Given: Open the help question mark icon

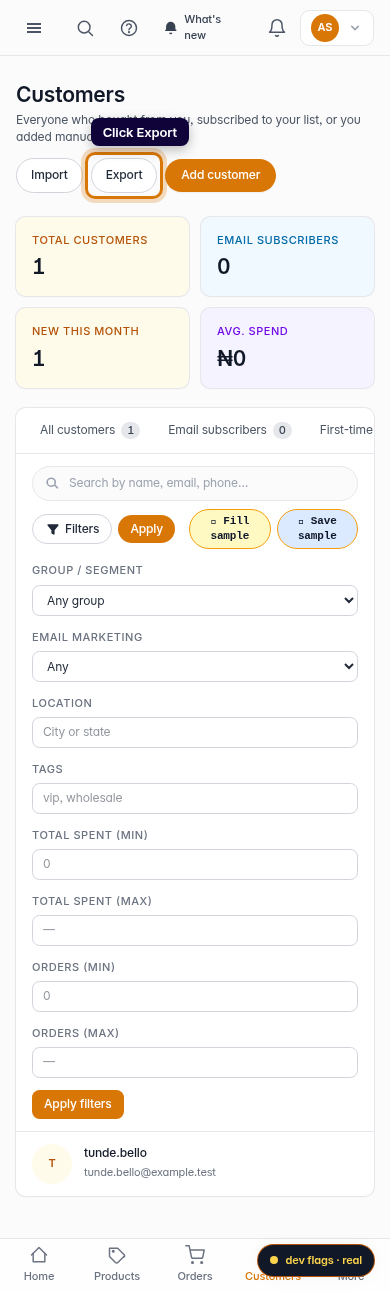Looking at the screenshot, I should coord(129,28).
